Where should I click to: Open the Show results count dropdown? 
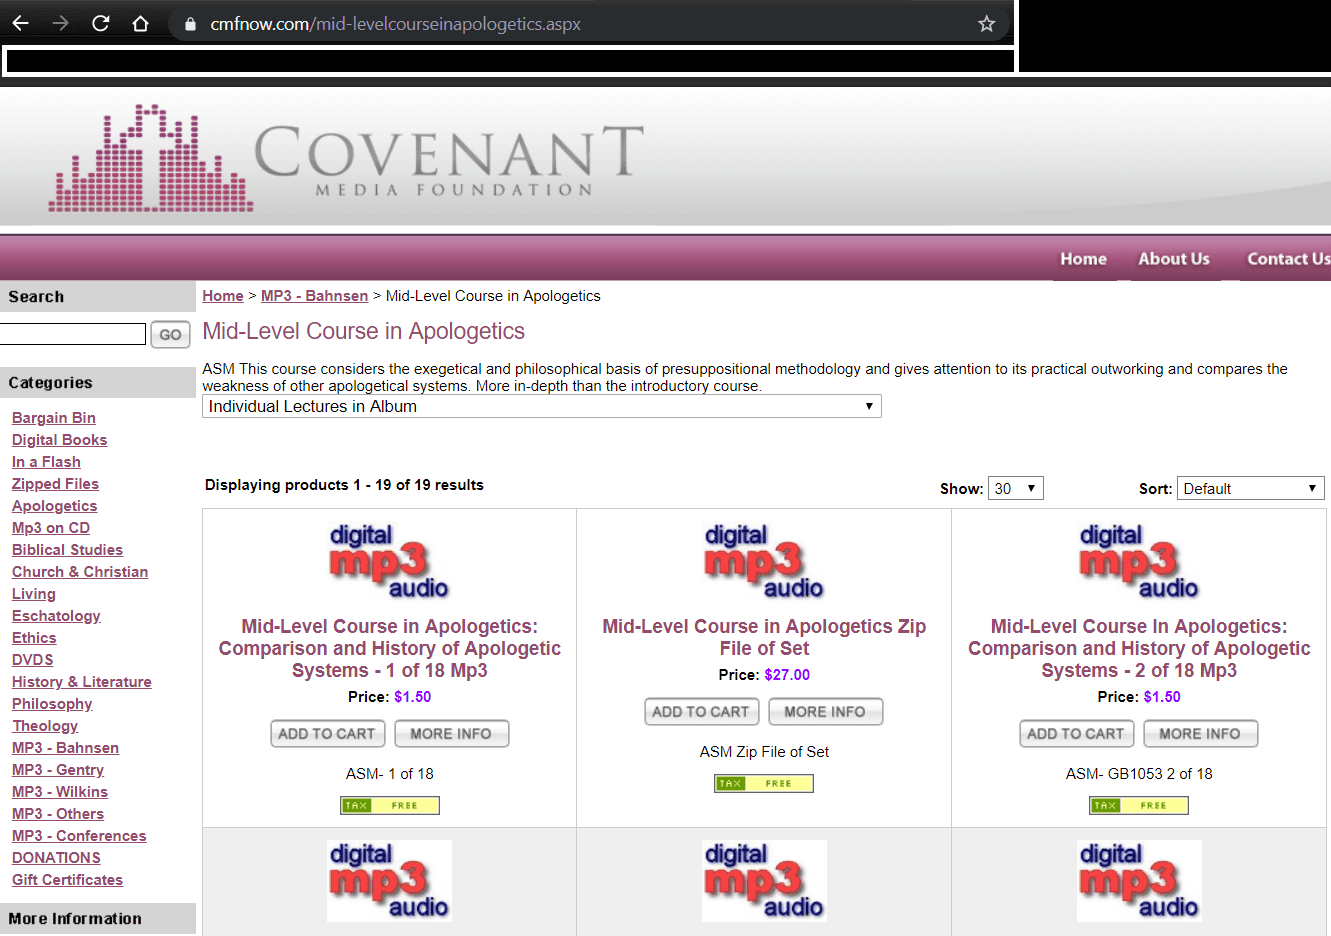pos(1015,488)
